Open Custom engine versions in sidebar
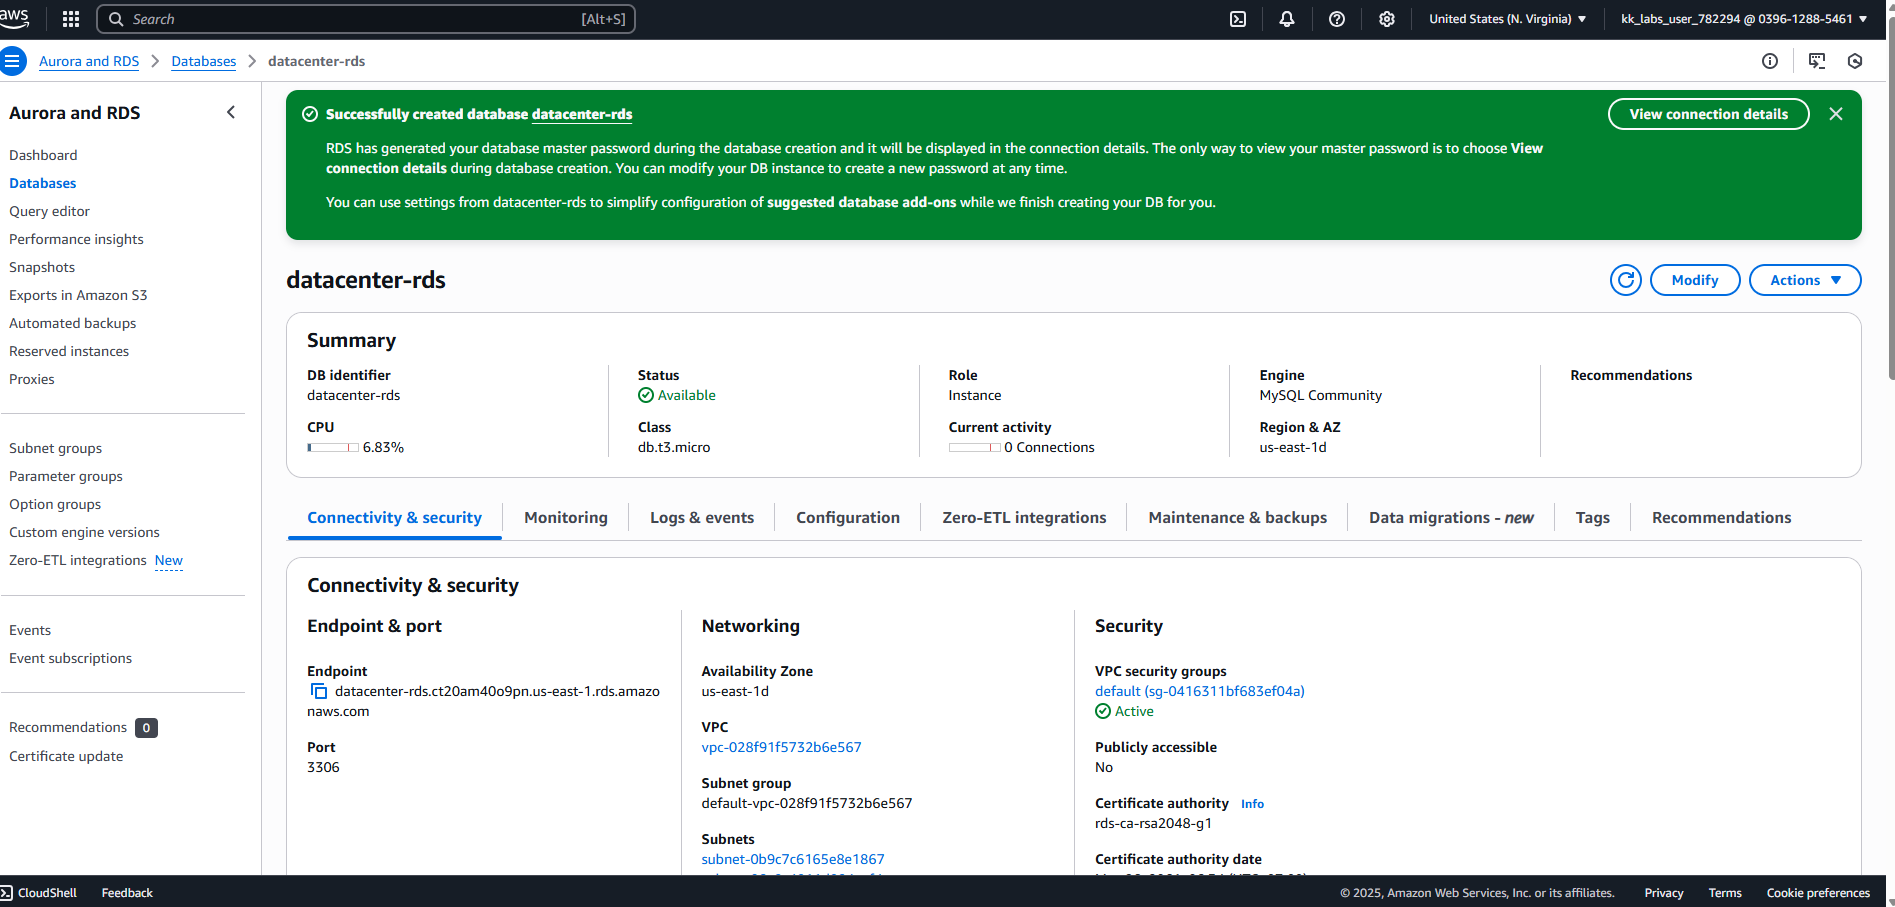1895x907 pixels. pyautogui.click(x=84, y=532)
